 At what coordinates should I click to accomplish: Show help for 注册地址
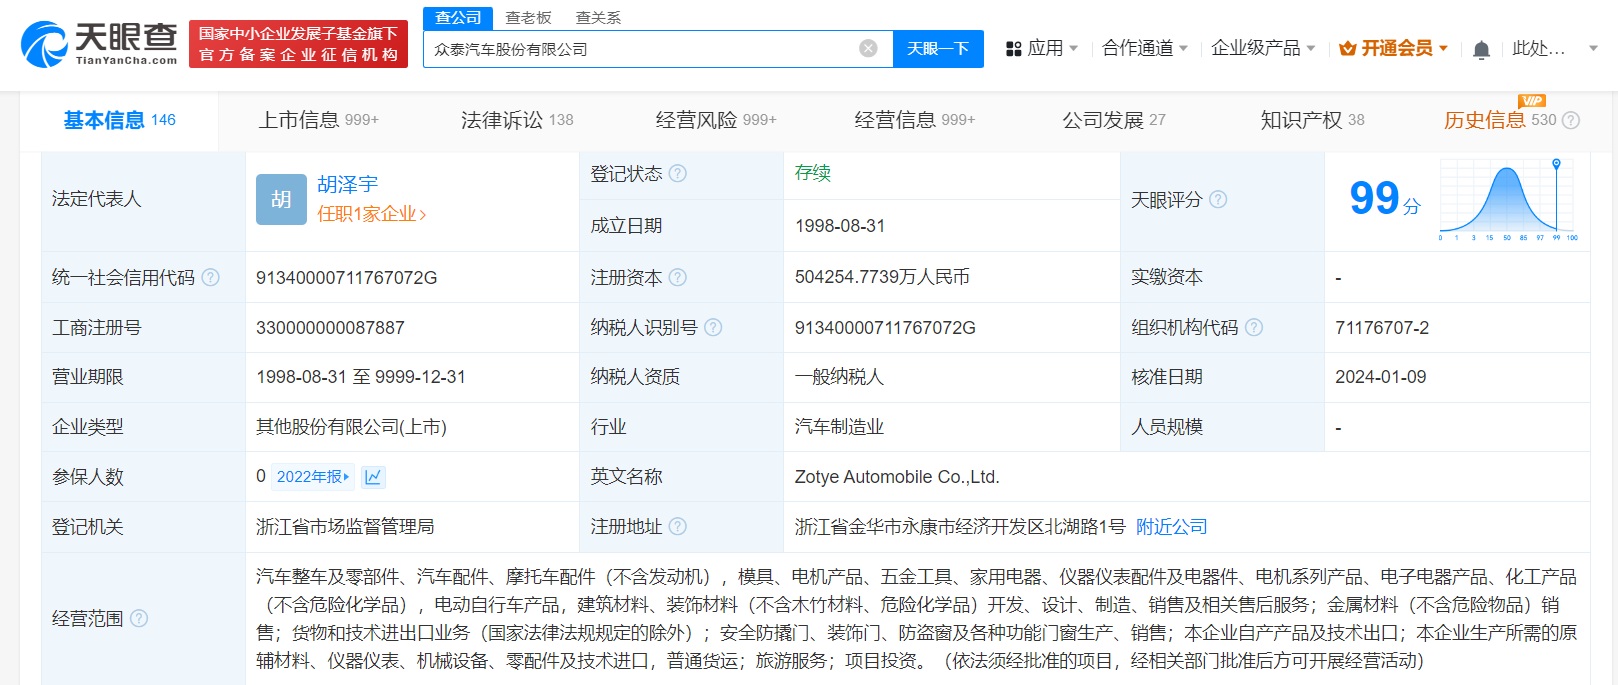678,526
